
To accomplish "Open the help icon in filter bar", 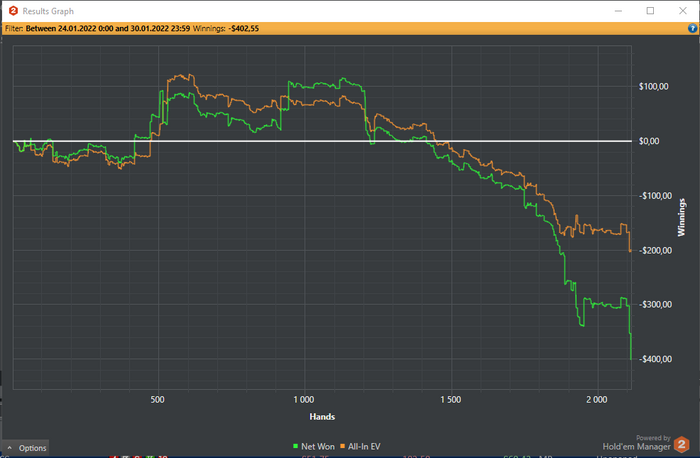I will click(692, 29).
